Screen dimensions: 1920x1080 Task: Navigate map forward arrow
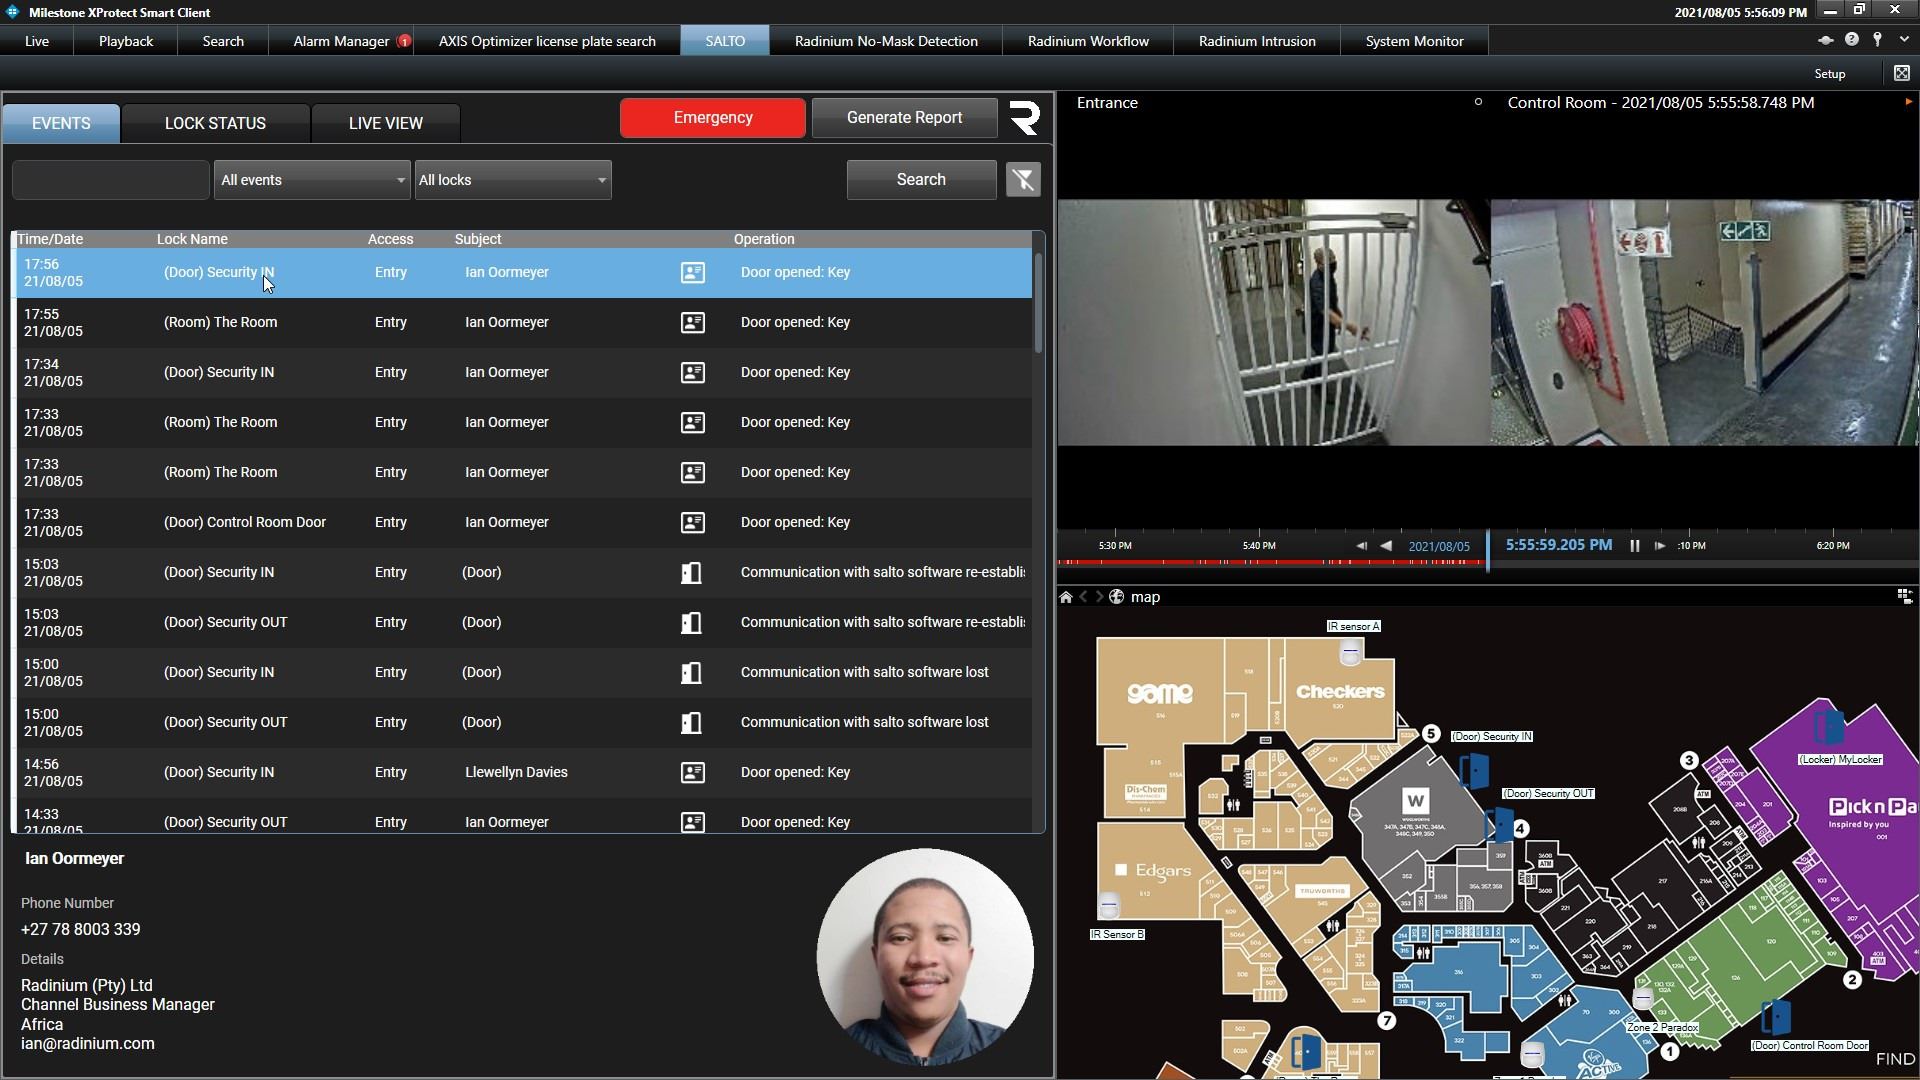coord(1099,597)
